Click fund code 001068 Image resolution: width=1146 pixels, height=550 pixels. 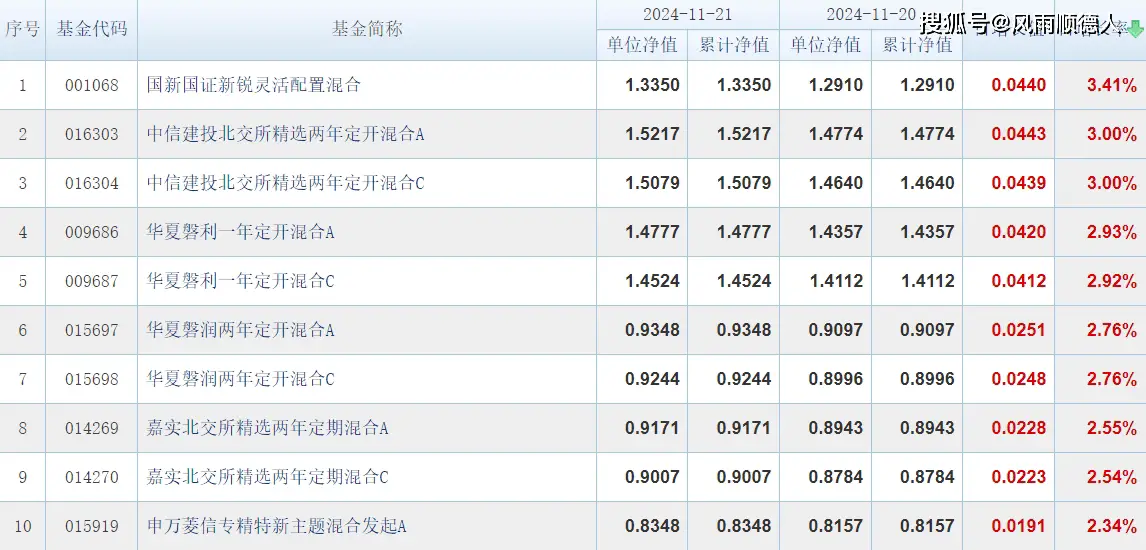click(x=91, y=85)
